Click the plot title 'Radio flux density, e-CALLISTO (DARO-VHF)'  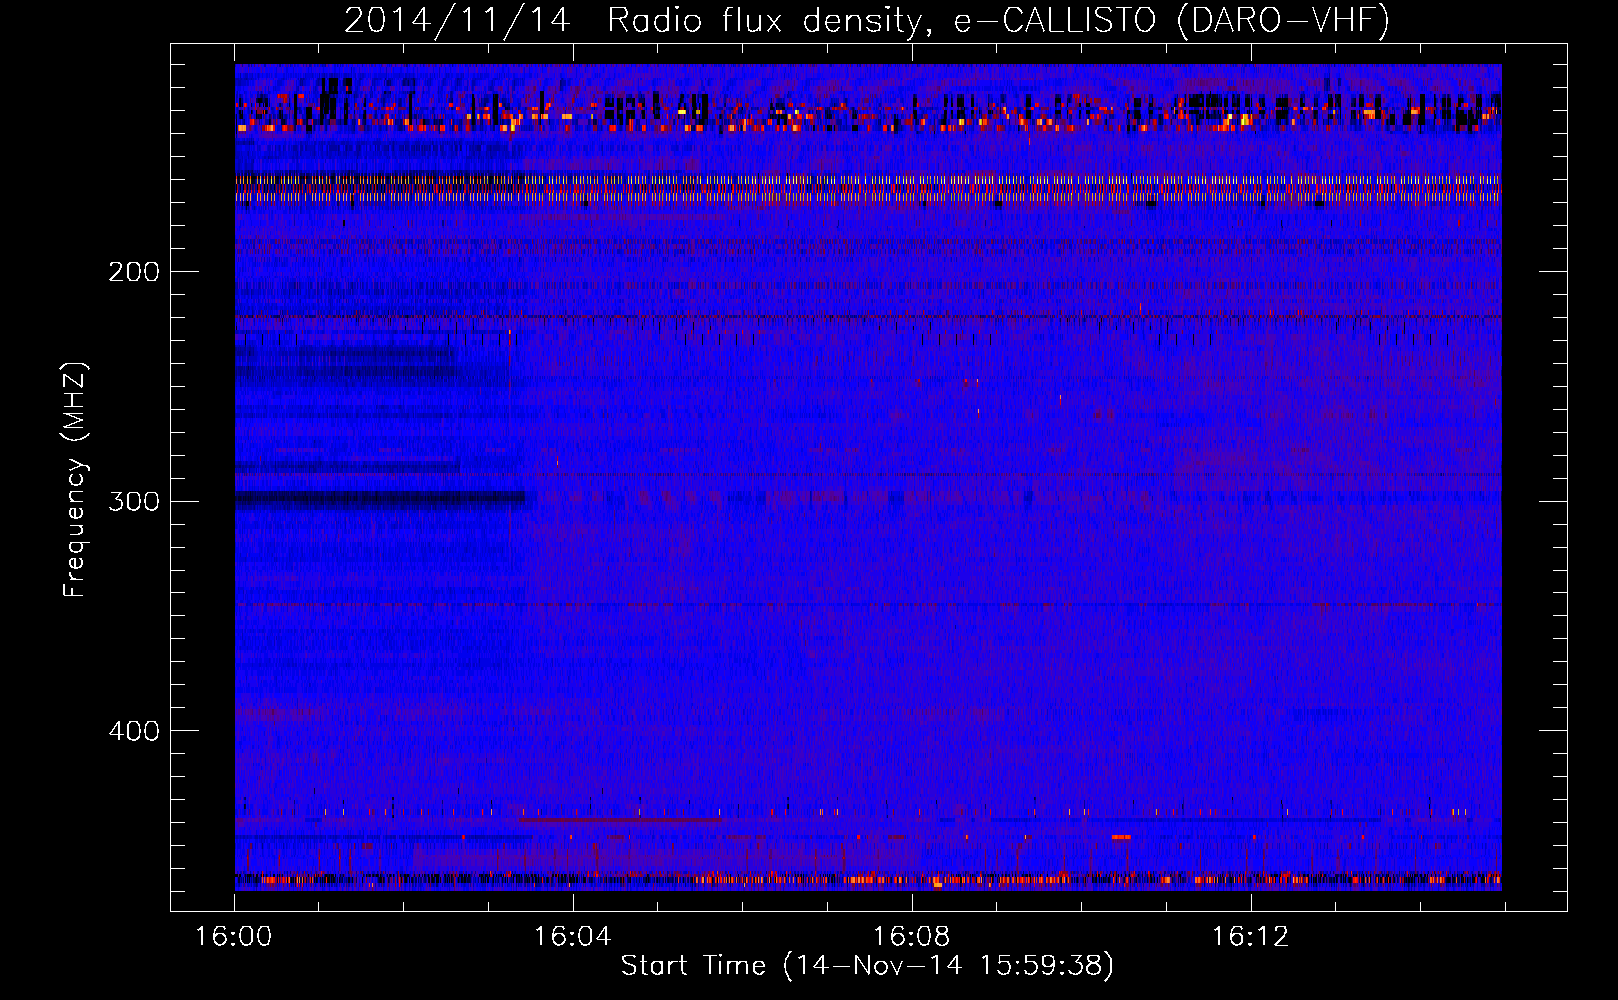point(998,20)
